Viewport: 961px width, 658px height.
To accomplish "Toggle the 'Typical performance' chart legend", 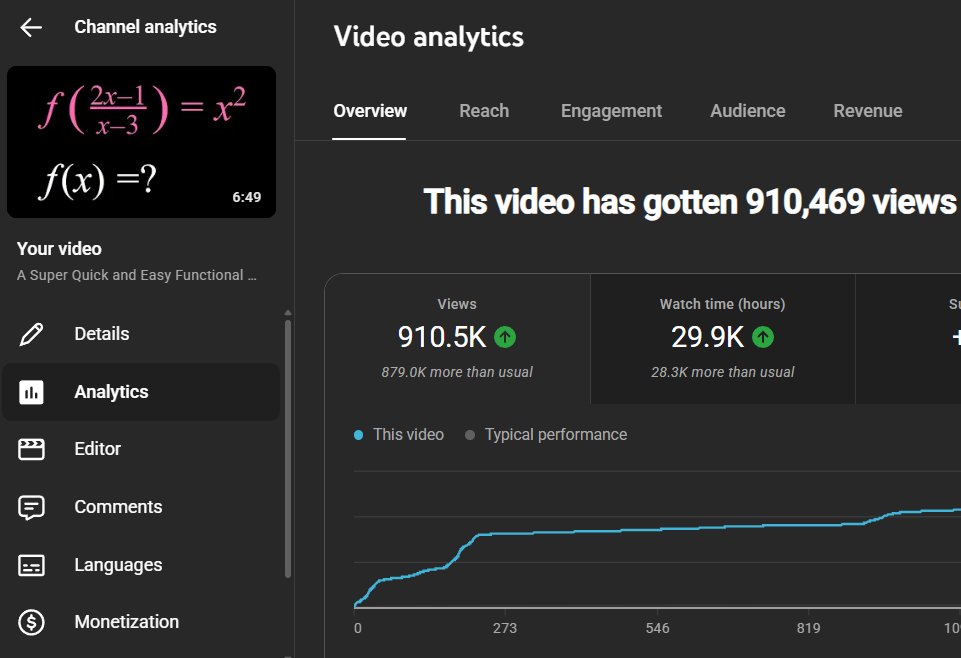I will tap(546, 434).
